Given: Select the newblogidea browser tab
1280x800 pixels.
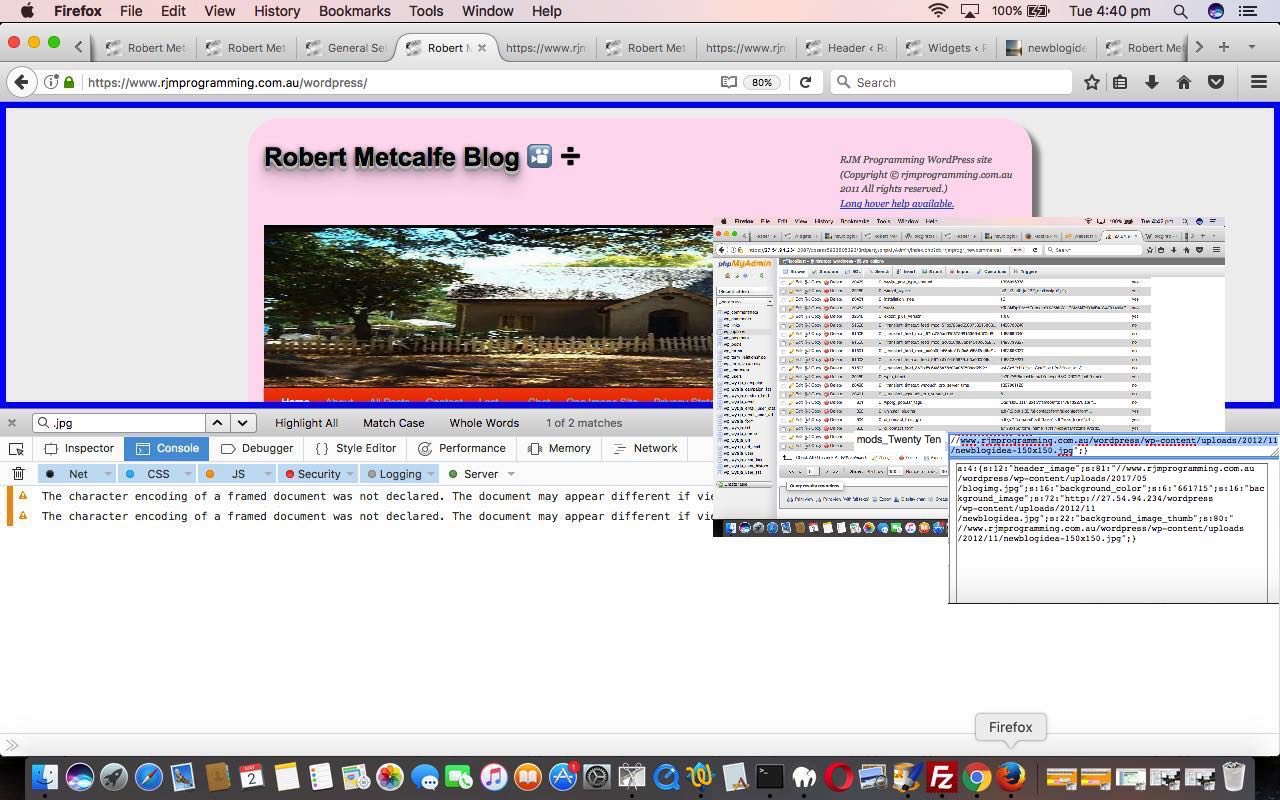Looking at the screenshot, I should click(x=1045, y=47).
